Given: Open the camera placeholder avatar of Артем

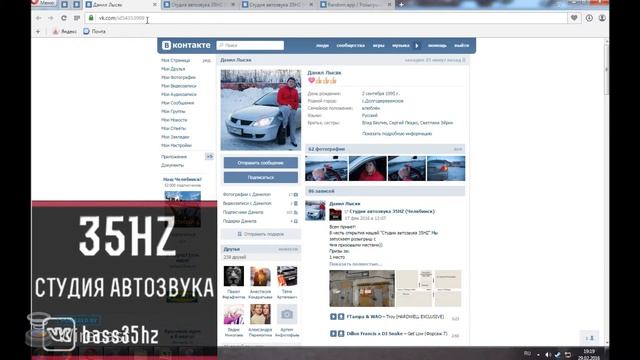Looking at the screenshot, I should 287,314.
